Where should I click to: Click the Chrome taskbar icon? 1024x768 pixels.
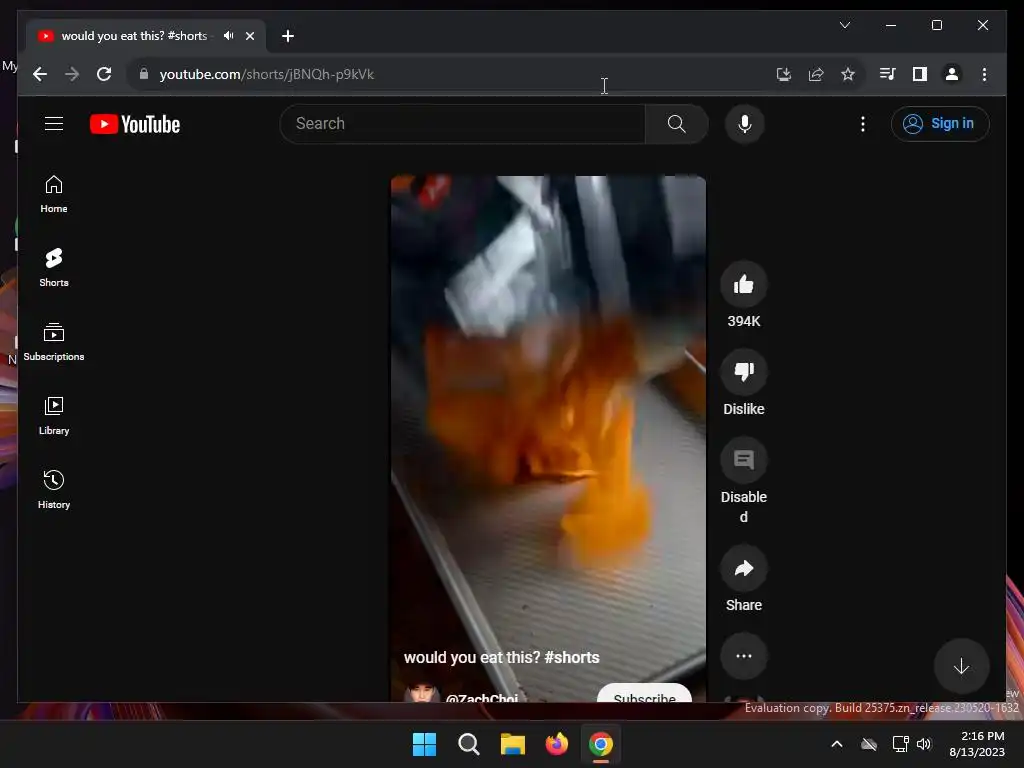pos(601,744)
